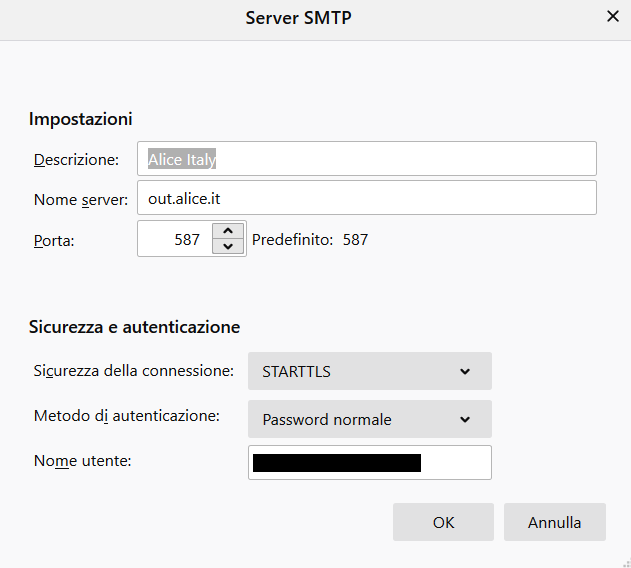Click inside the Porta number field
Image resolution: width=631 pixels, height=568 pixels.
[175, 239]
